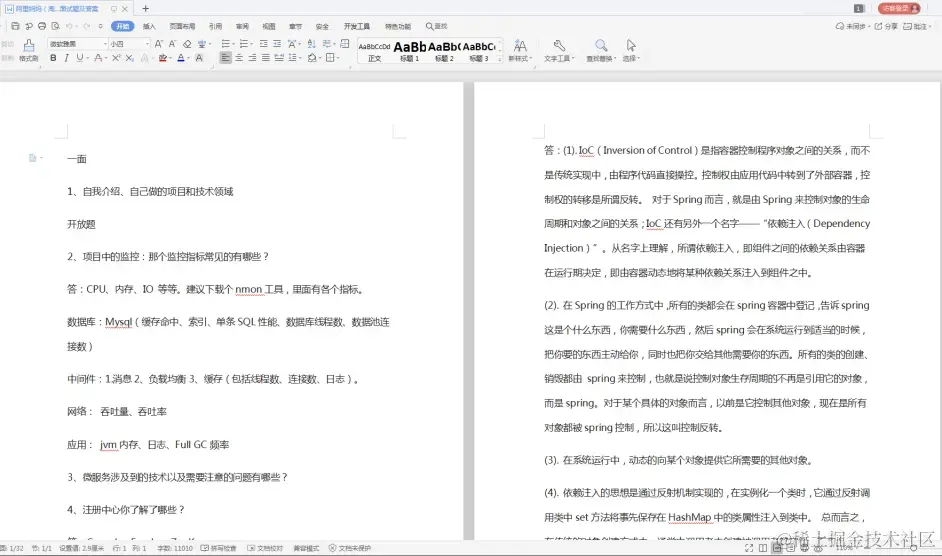Toggle Strikethrough formatting
This screenshot has width=942, height=556.
99,58
